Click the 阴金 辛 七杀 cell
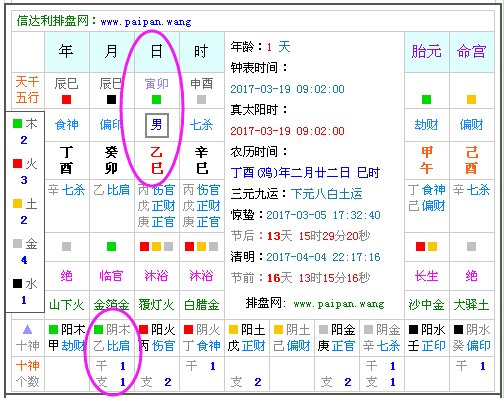Viewport: 504px width, 398px height. point(382,338)
